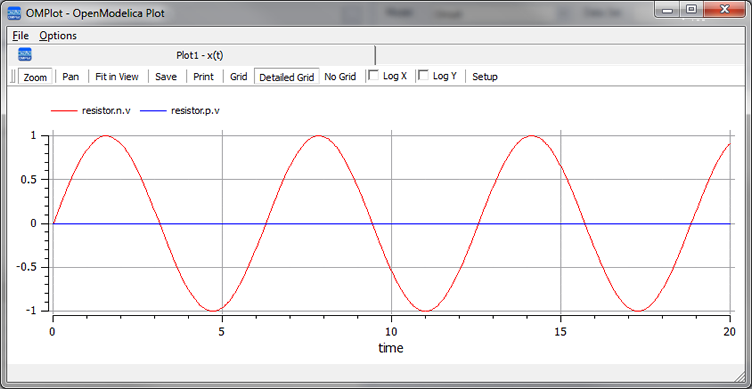The height and width of the screenshot is (389, 752).
Task: Turn off grid with No Grid
Action: 340,77
